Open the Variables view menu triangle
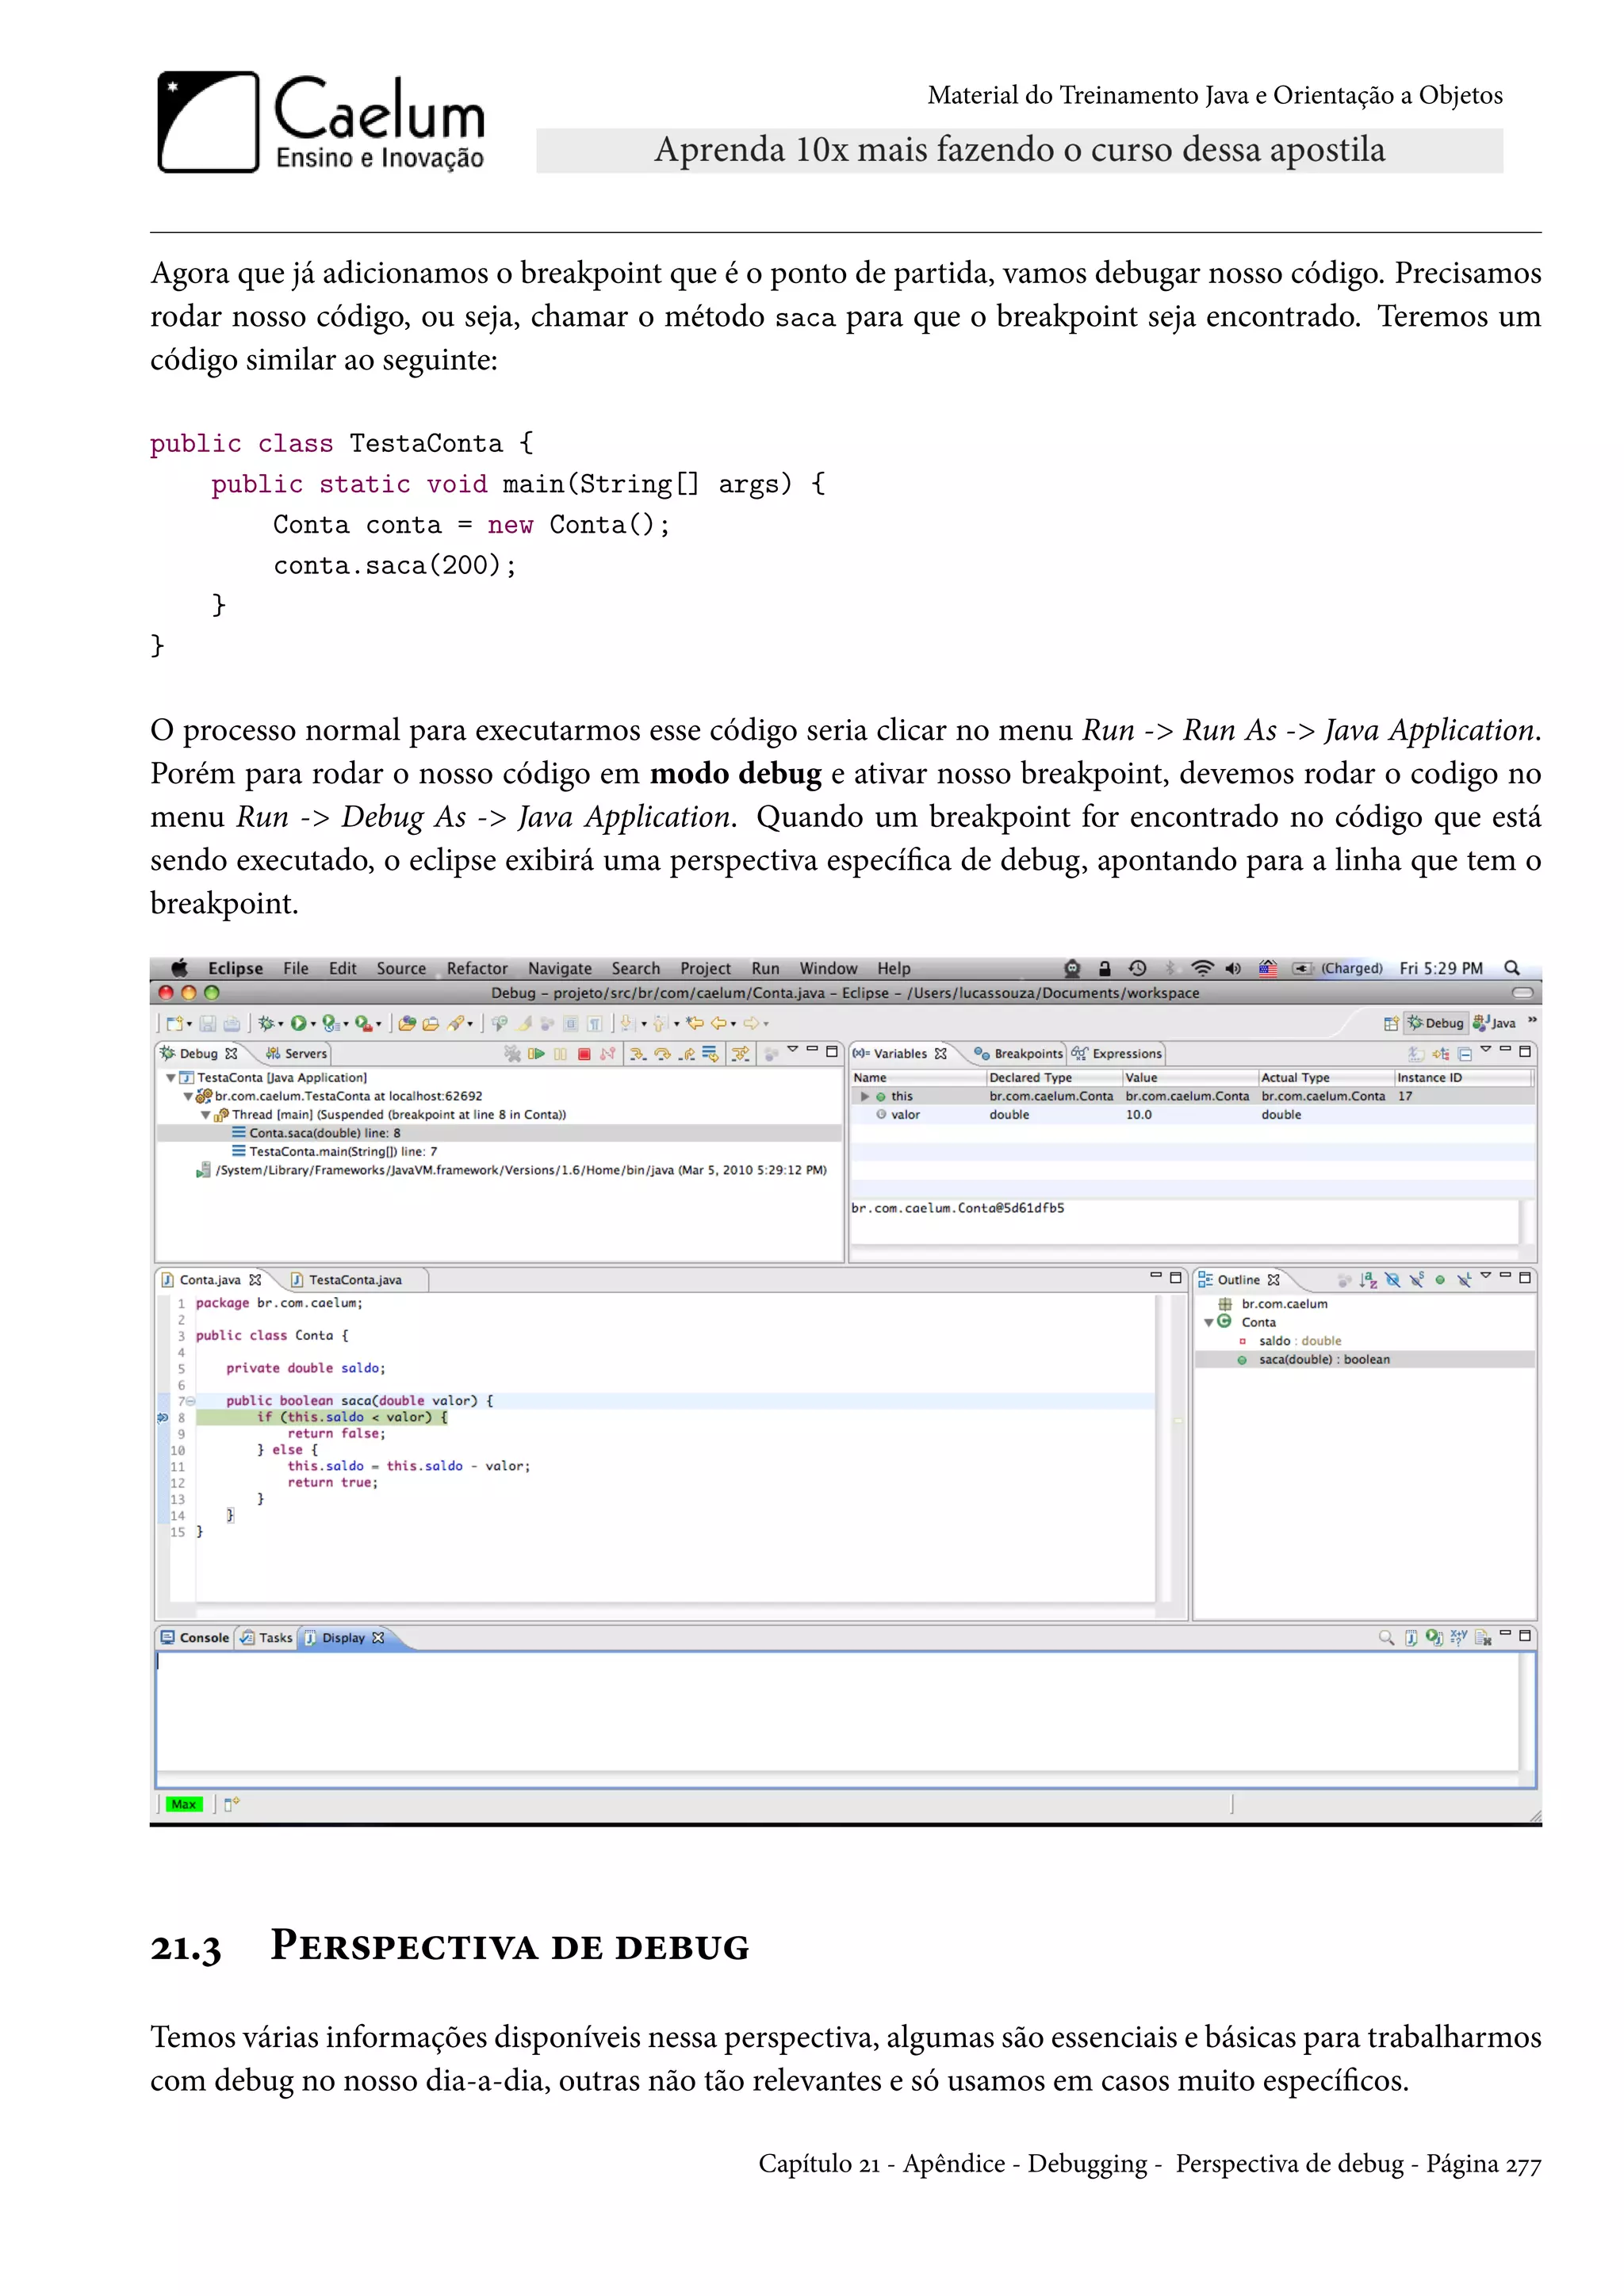Viewport: 1624px width, 2296px height. pos(1486,1050)
